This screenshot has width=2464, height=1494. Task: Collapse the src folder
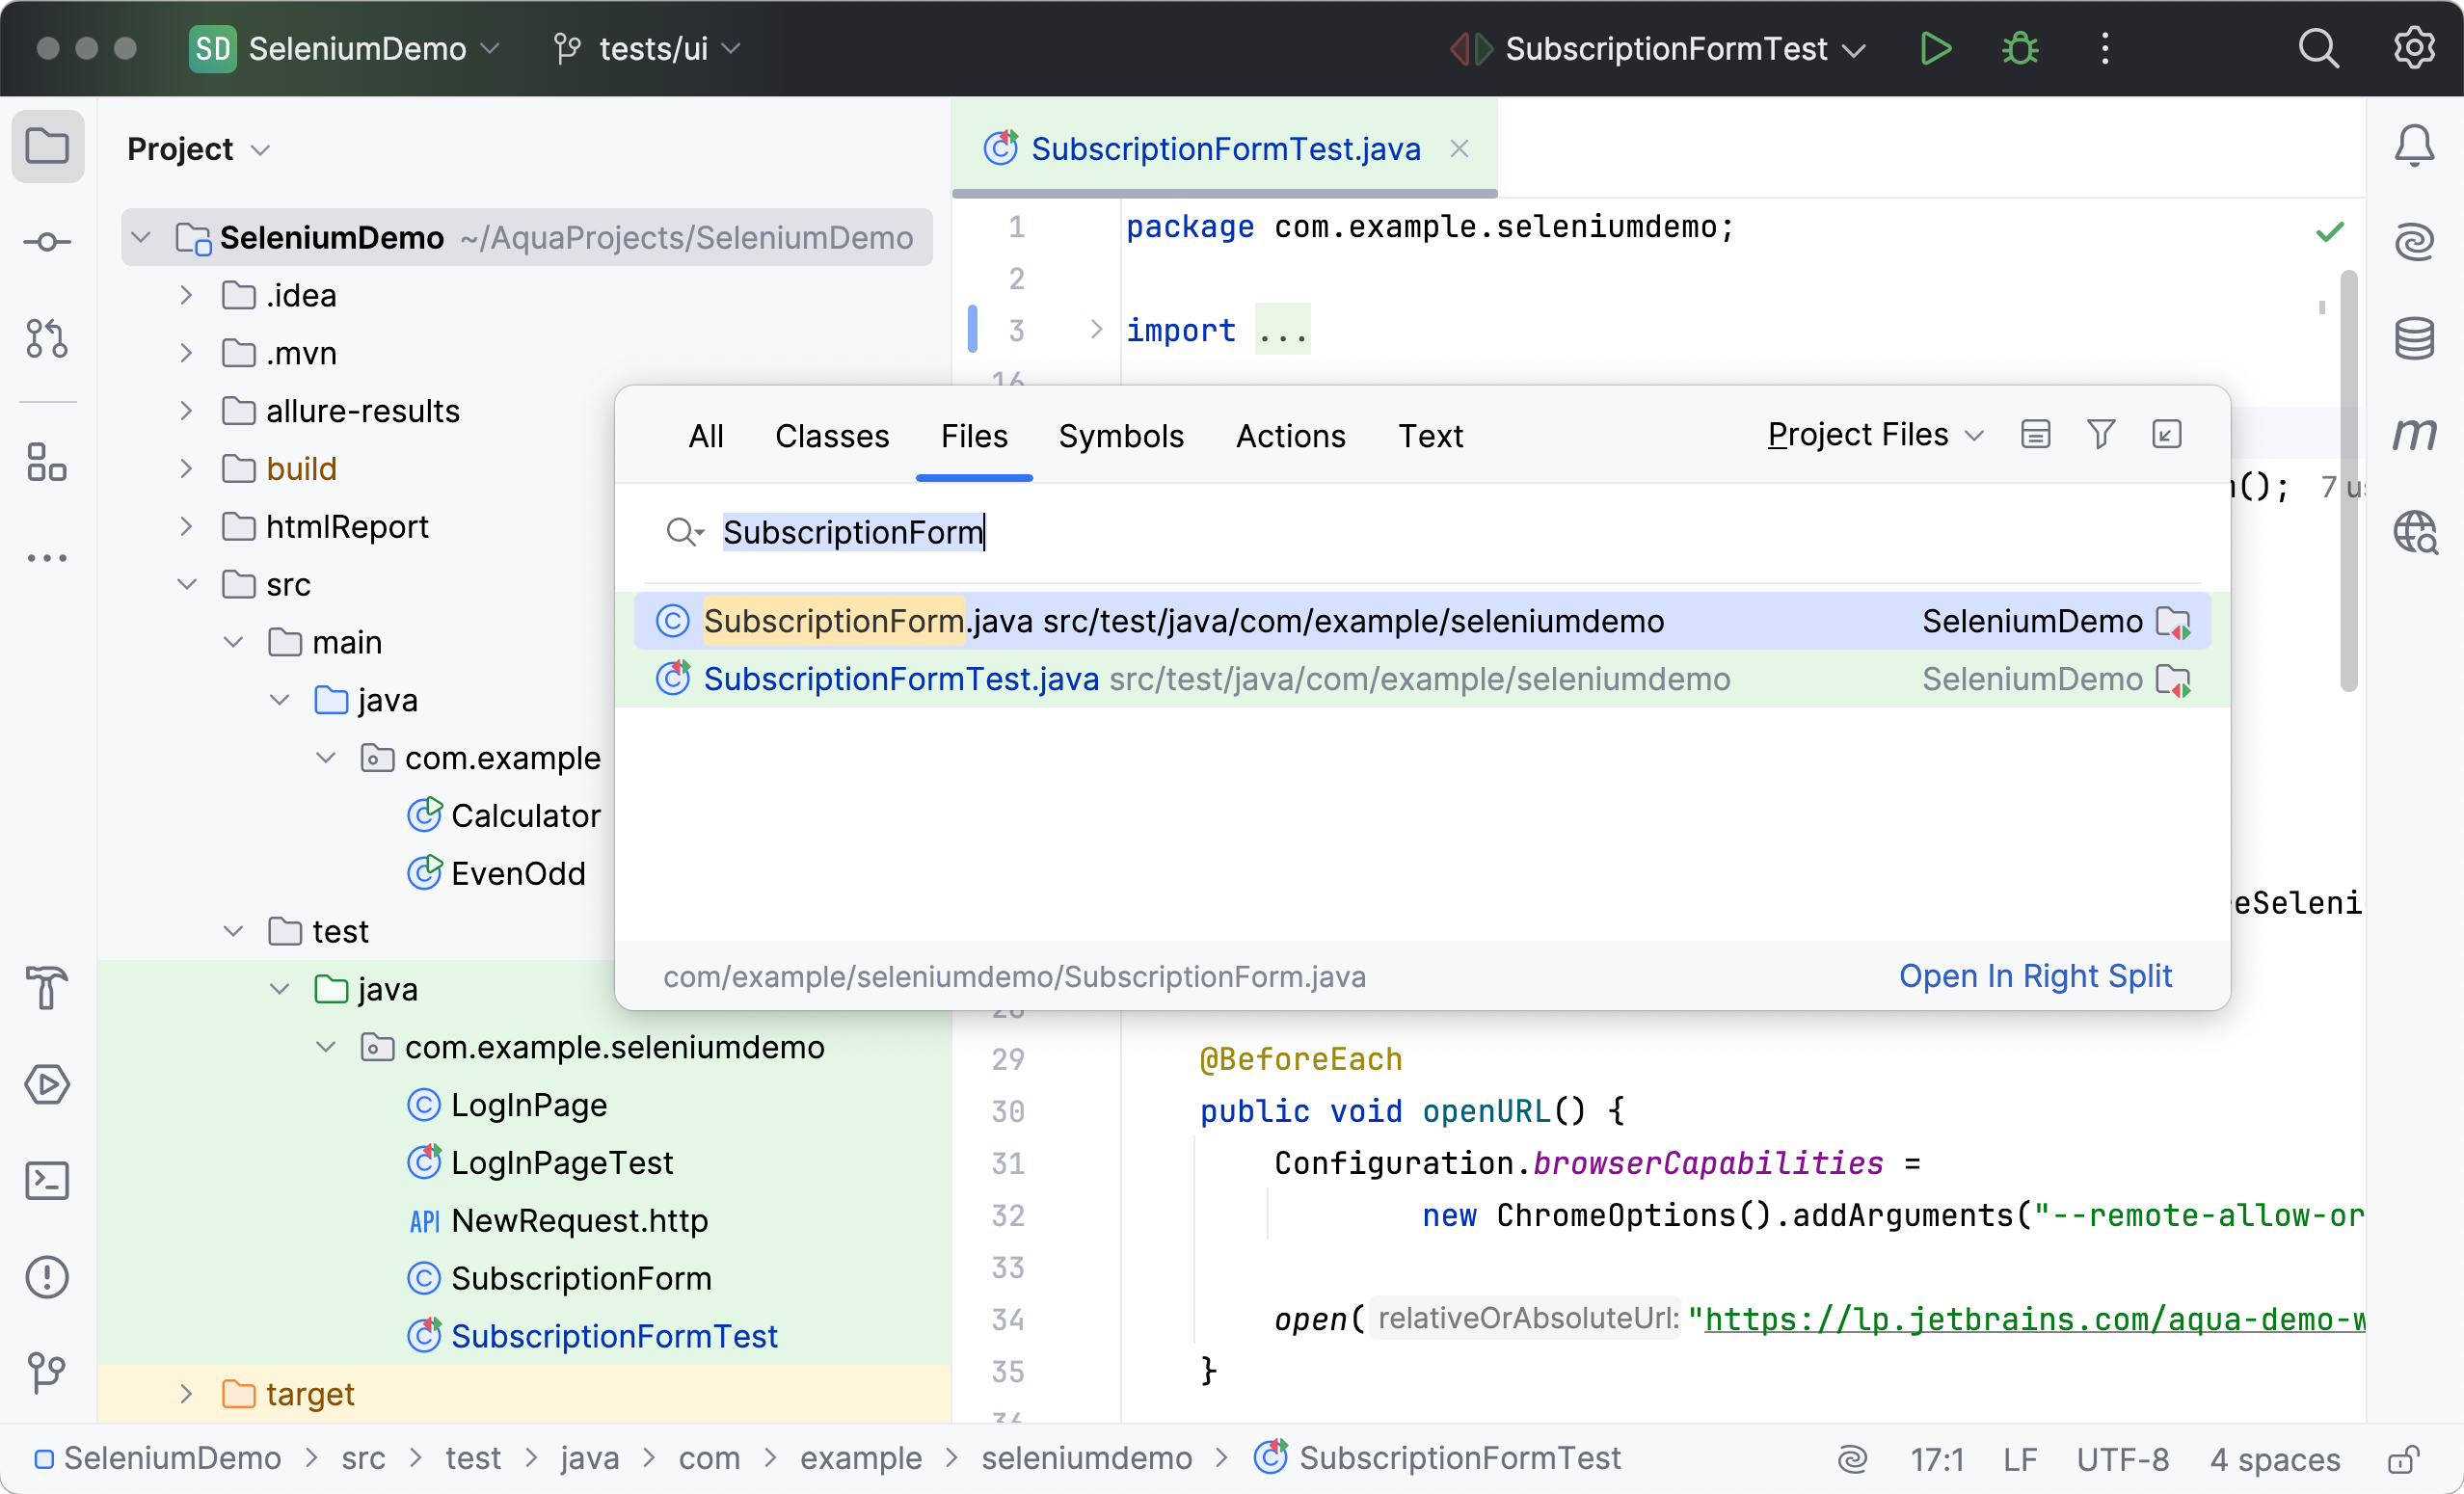(x=186, y=584)
